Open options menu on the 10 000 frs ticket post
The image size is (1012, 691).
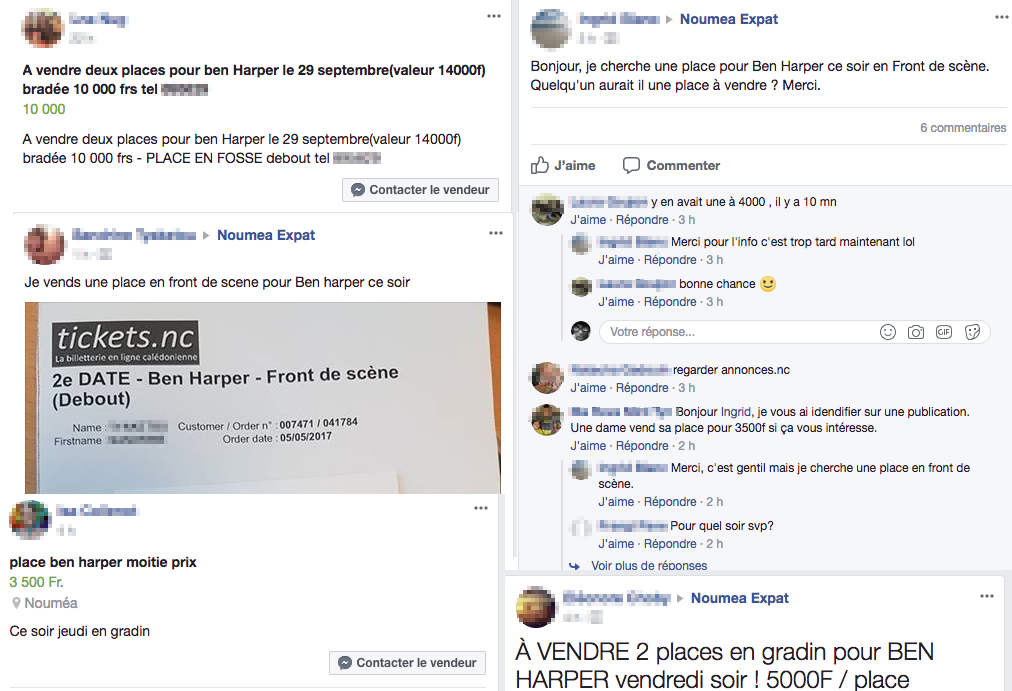coord(494,16)
